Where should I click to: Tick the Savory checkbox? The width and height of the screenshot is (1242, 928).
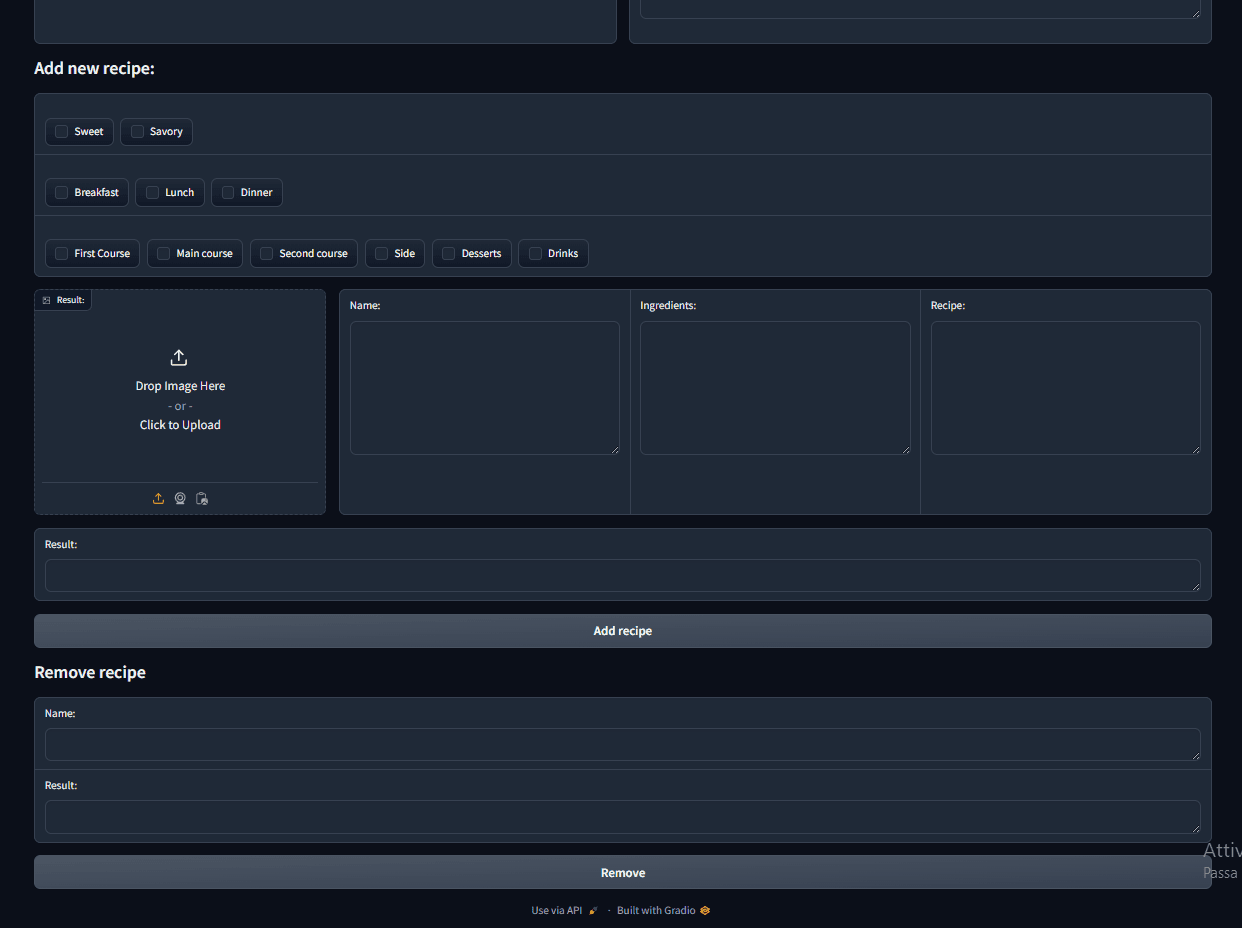click(138, 132)
